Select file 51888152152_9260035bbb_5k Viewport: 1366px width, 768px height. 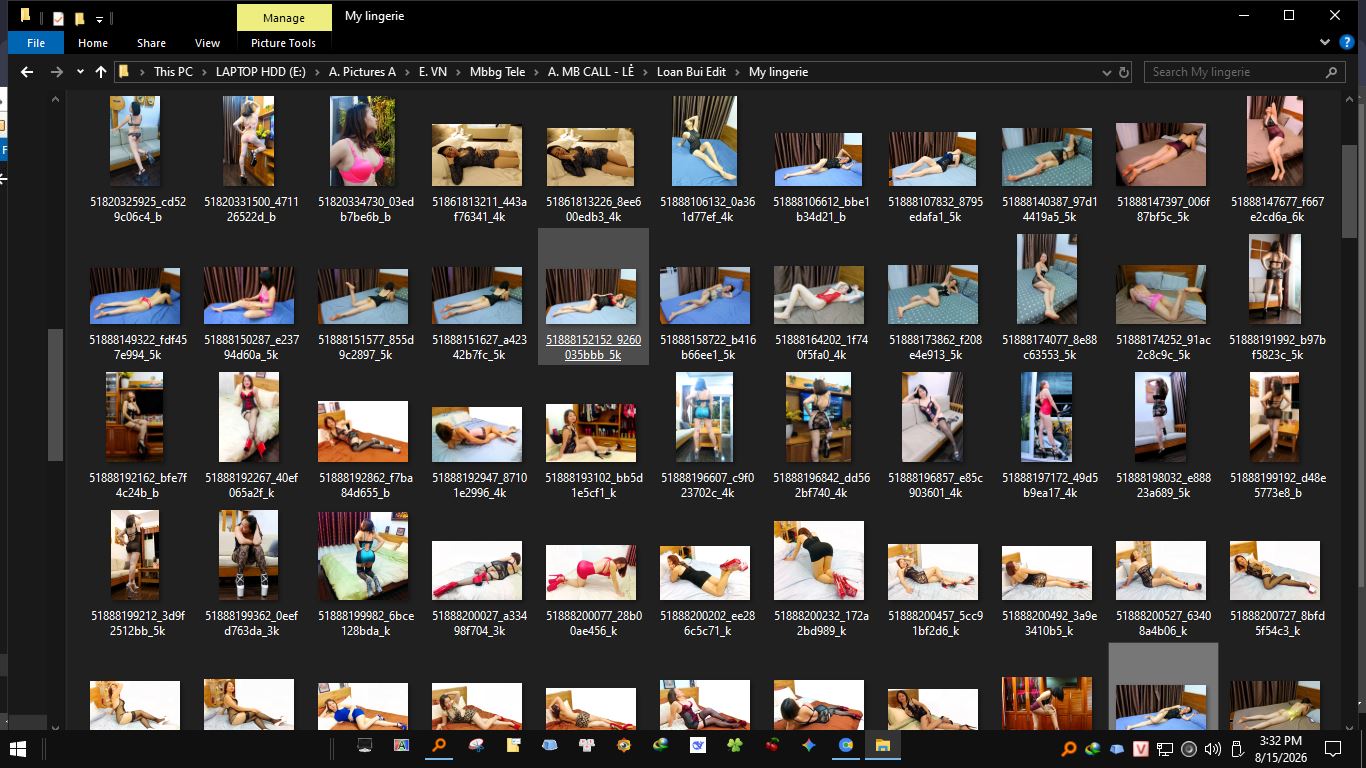(x=594, y=297)
